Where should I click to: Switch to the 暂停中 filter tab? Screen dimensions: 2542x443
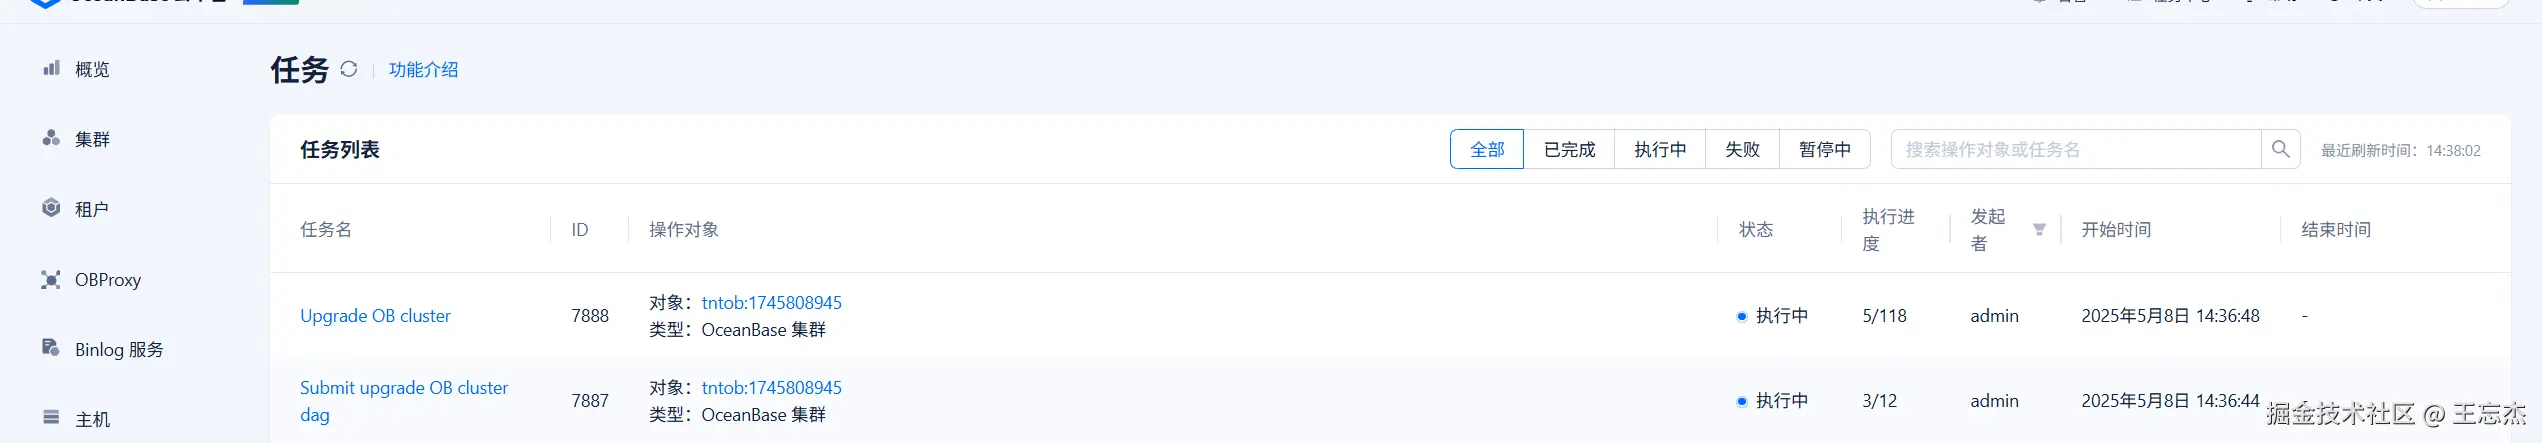click(1824, 149)
